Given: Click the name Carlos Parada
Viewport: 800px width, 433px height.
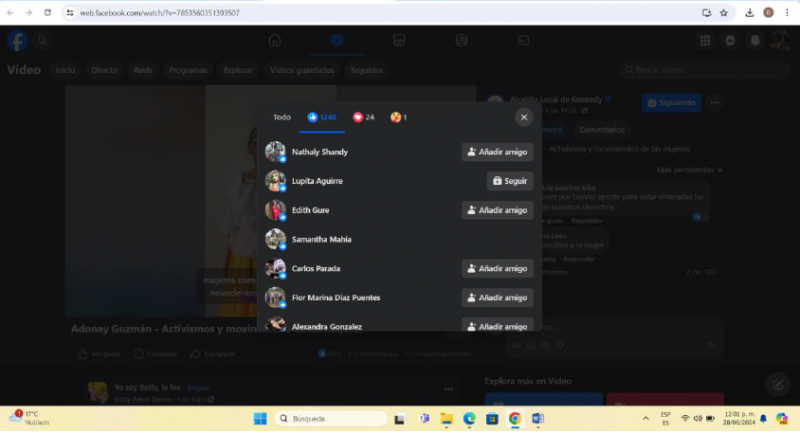Looking at the screenshot, I should pyautogui.click(x=316, y=268).
